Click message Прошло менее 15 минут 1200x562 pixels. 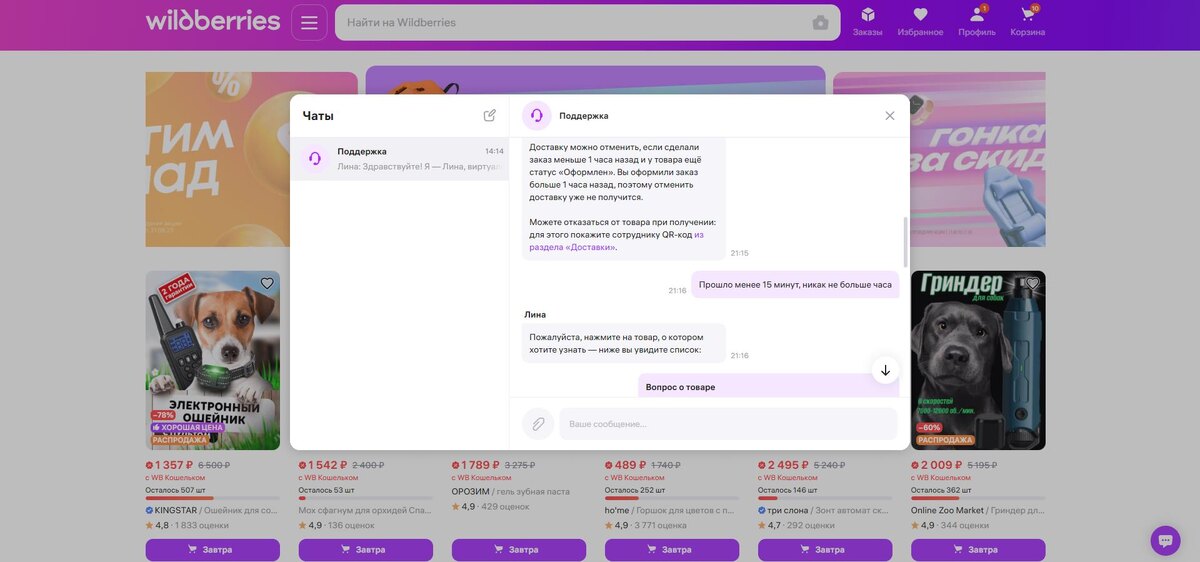[x=795, y=284]
